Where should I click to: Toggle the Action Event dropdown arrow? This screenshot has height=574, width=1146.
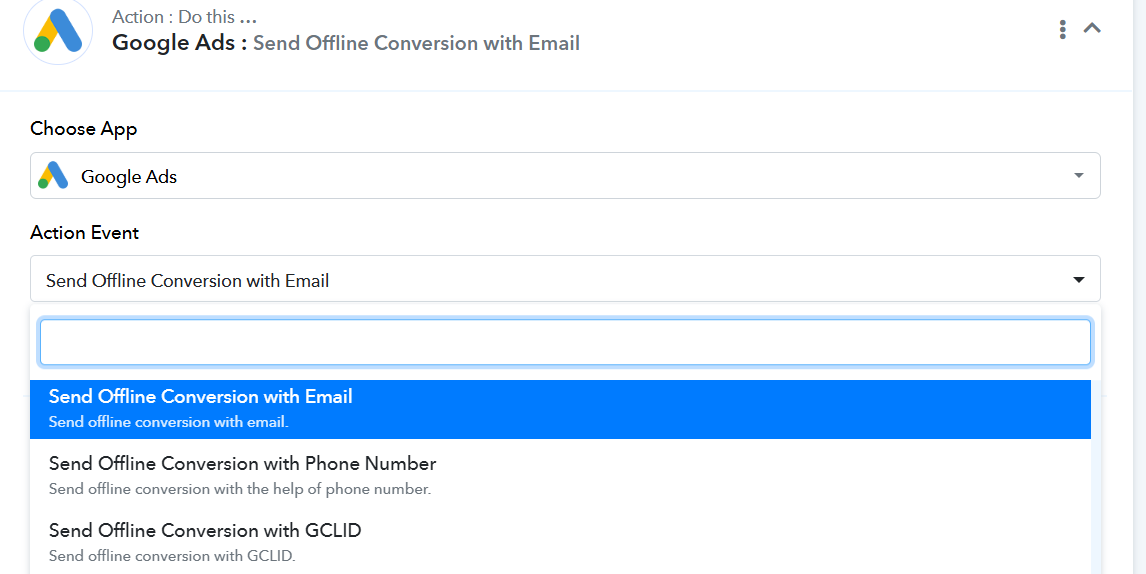[1079, 280]
